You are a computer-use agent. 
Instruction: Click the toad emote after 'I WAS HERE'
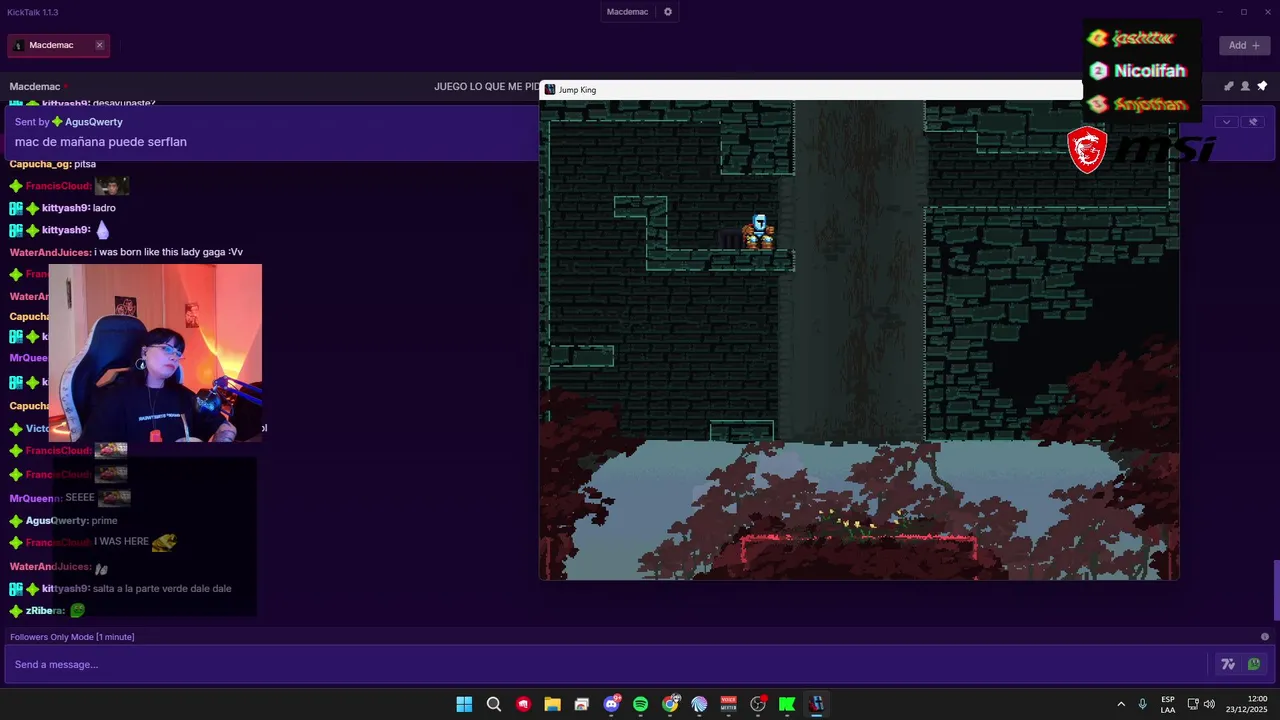tap(164, 542)
